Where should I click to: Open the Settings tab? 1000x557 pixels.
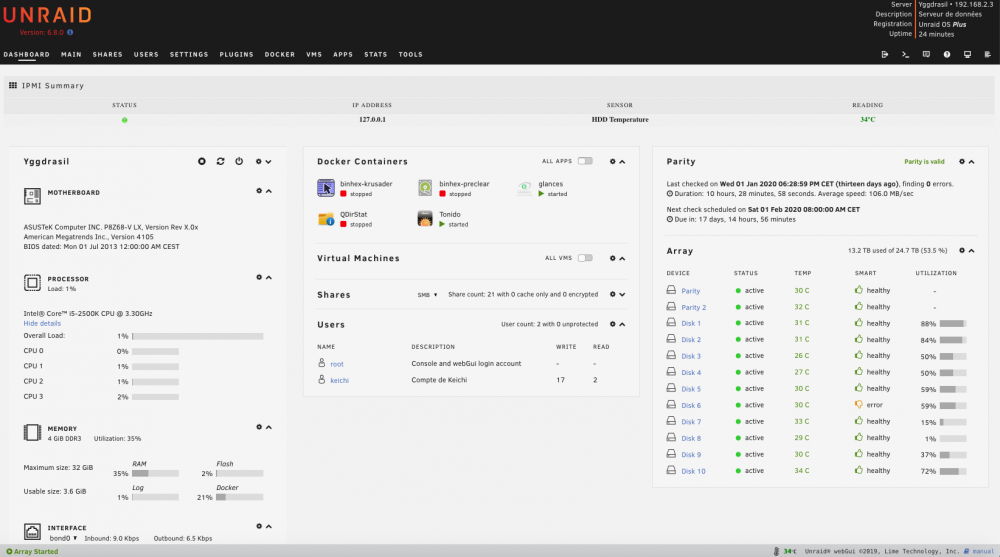(189, 54)
